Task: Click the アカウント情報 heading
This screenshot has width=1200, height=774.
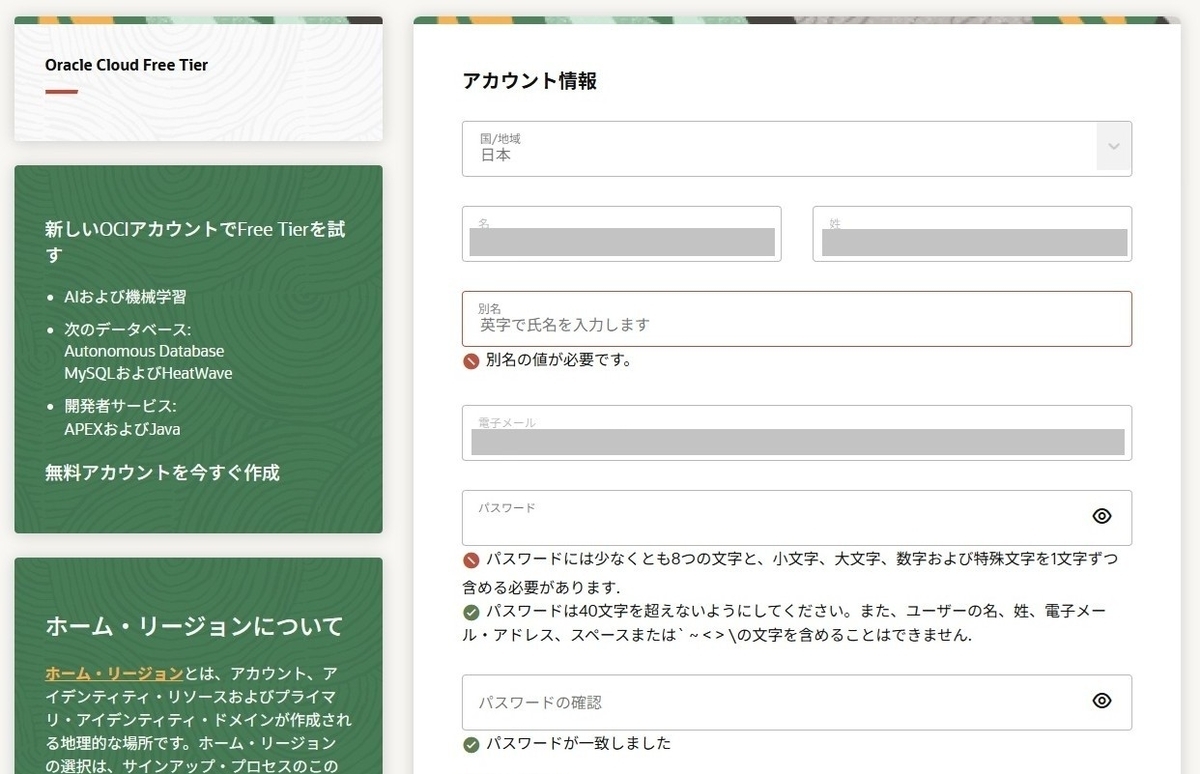Action: tap(530, 82)
